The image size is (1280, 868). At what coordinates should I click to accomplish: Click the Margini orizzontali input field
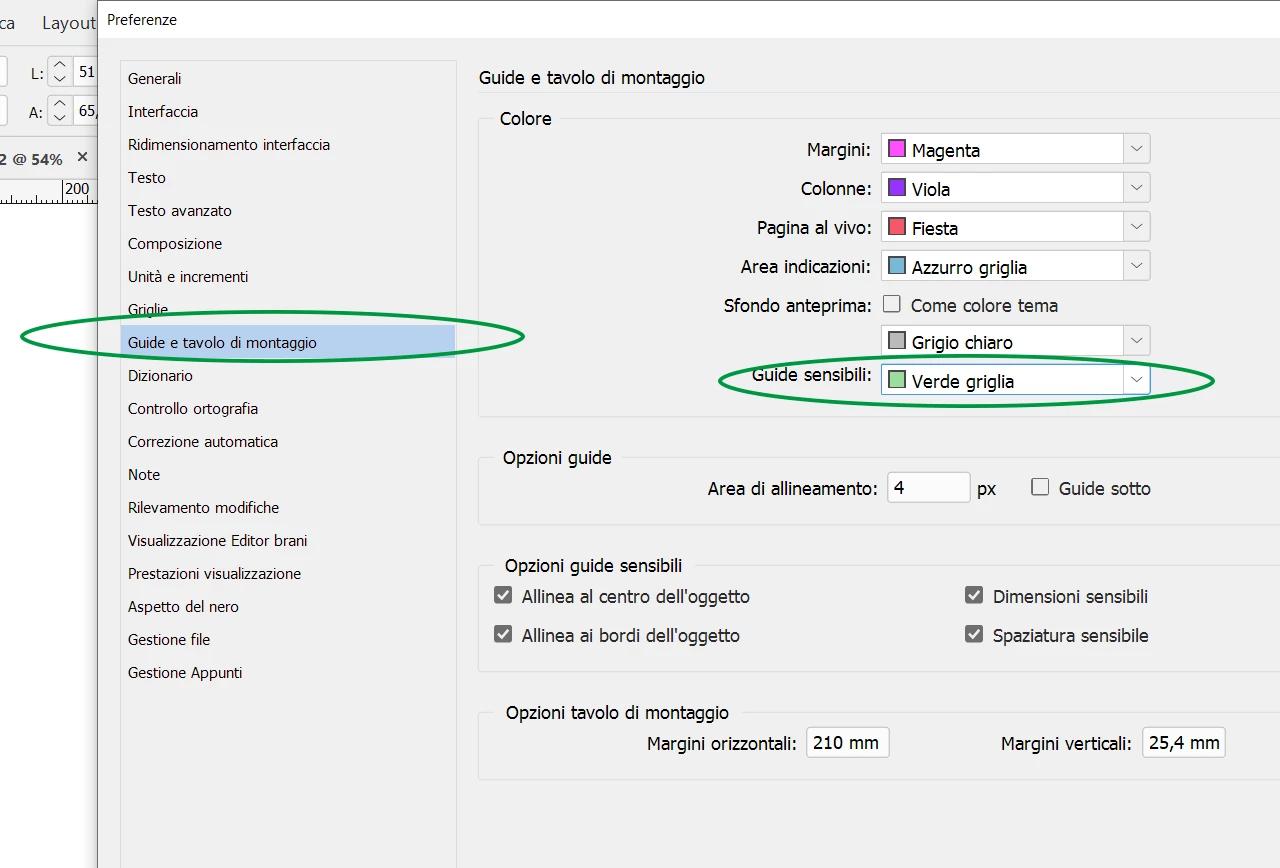pyautogui.click(x=848, y=743)
